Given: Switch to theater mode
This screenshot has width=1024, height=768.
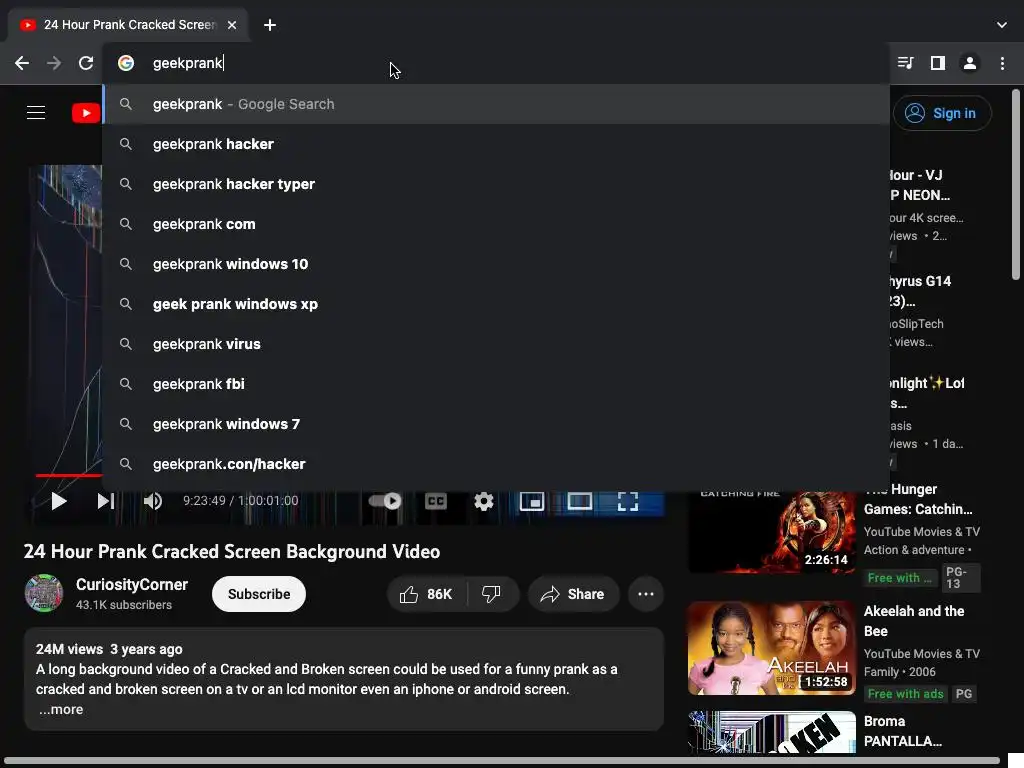Looking at the screenshot, I should [579, 501].
